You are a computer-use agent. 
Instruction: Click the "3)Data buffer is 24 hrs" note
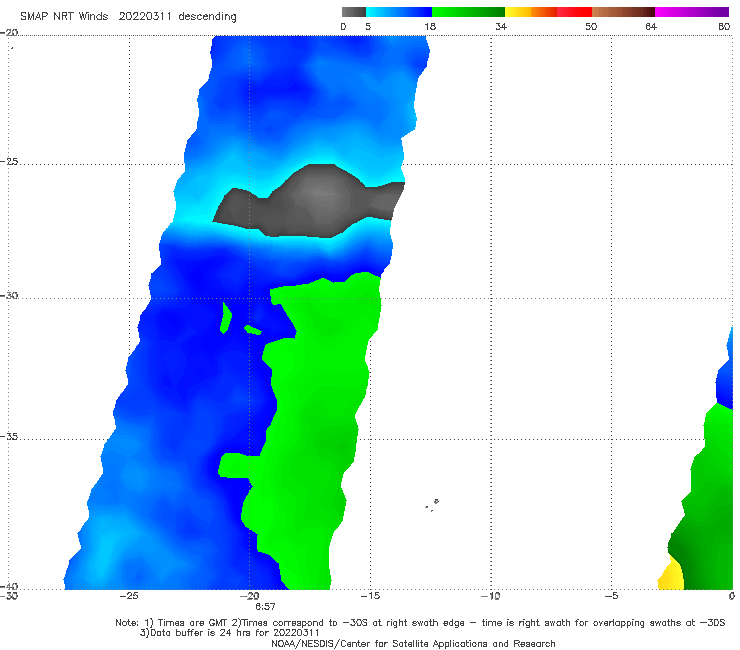[x=229, y=633]
